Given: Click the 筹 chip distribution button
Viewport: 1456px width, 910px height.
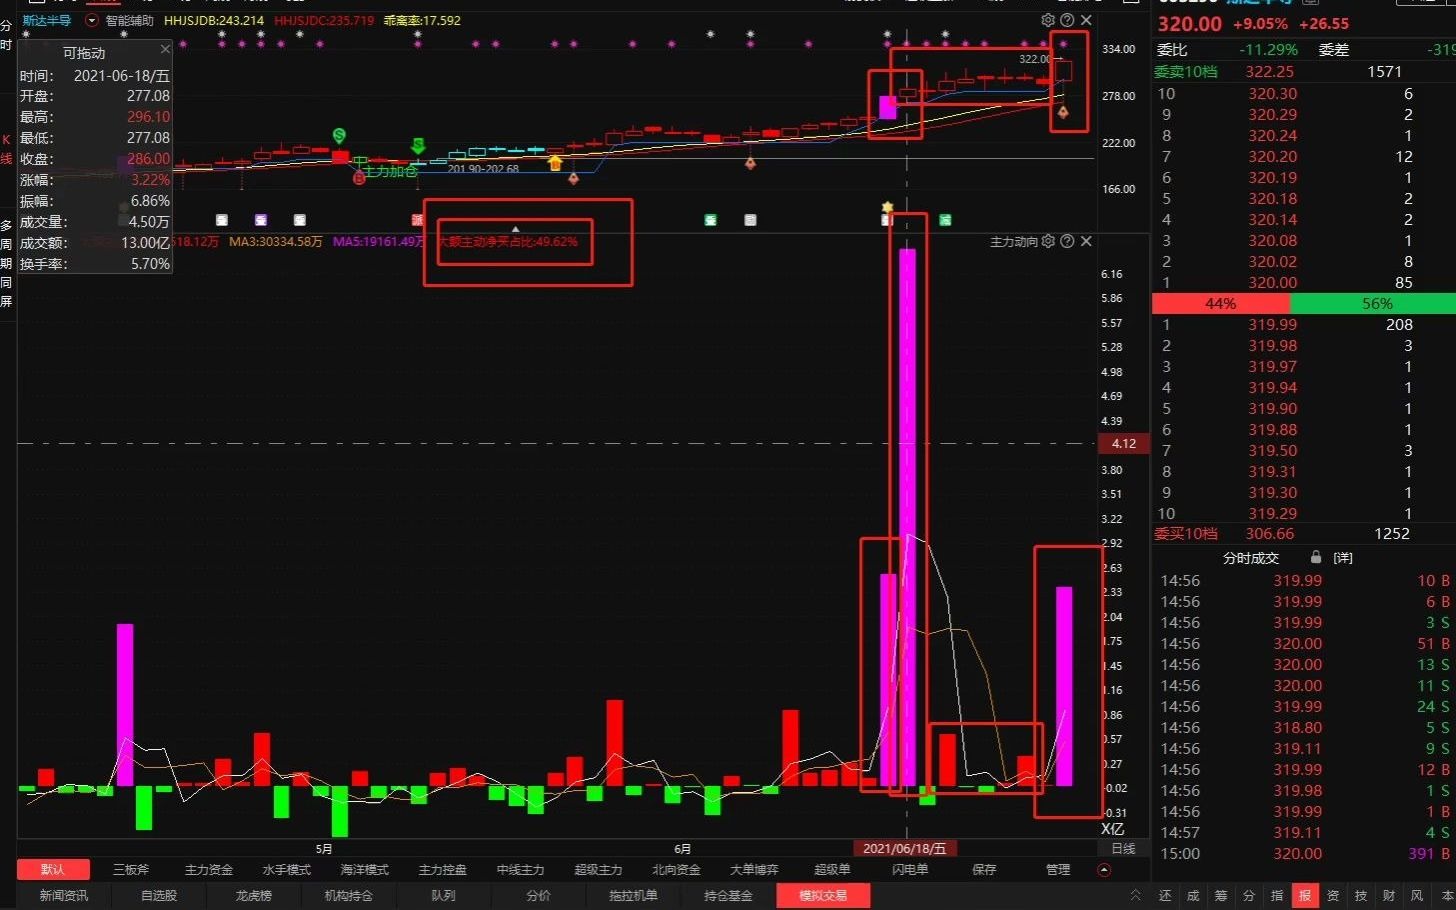Looking at the screenshot, I should 1221,895.
